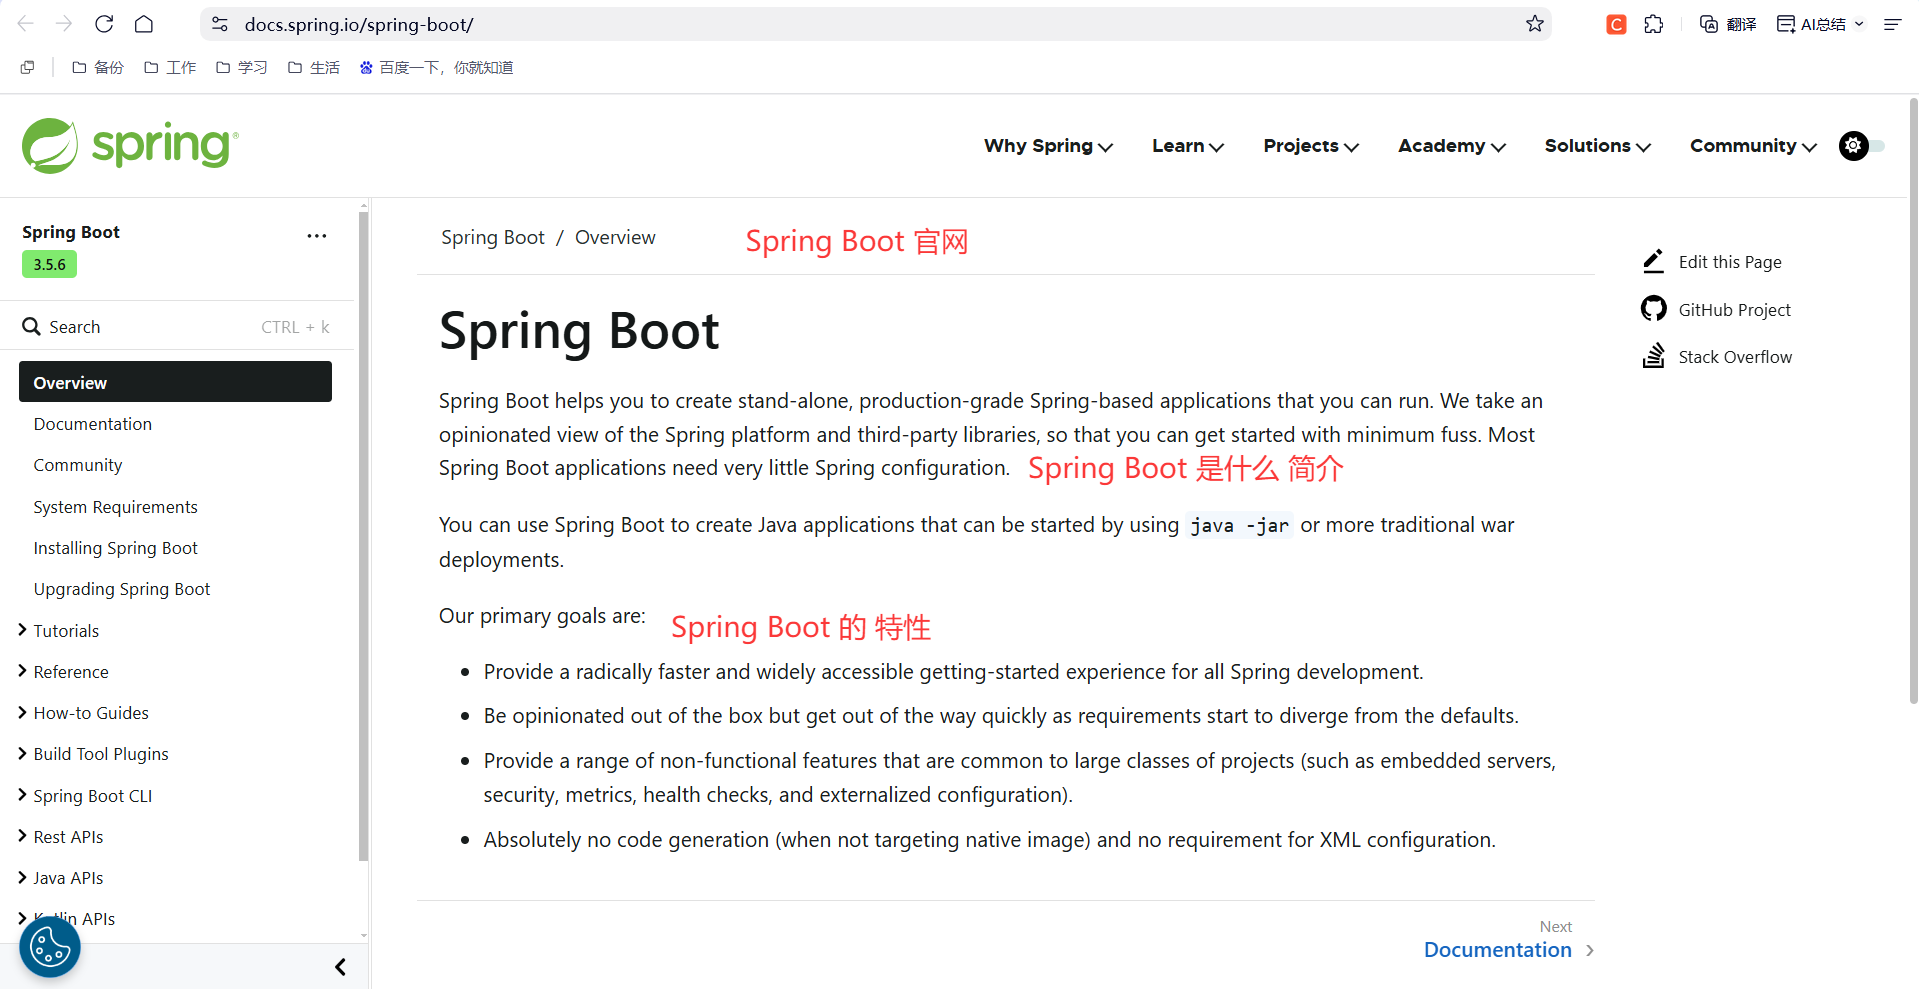This screenshot has height=989, width=1919.
Task: Click the main page vertical scrollbar
Action: coord(1913,400)
